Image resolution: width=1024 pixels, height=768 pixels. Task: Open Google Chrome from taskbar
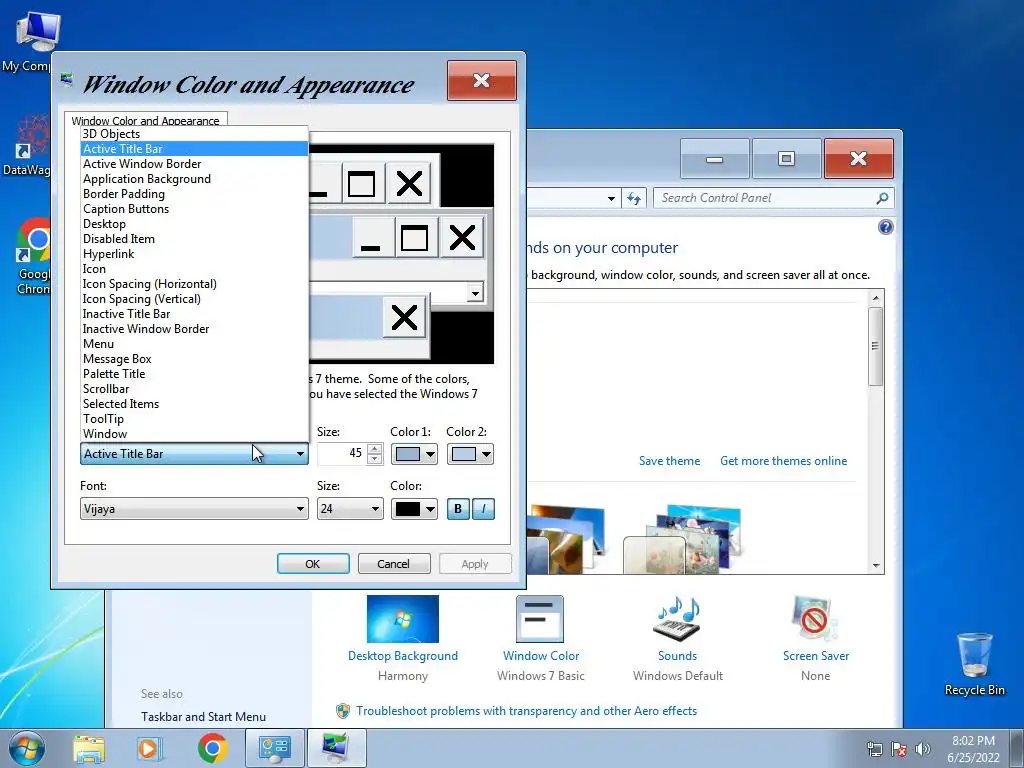(212, 748)
